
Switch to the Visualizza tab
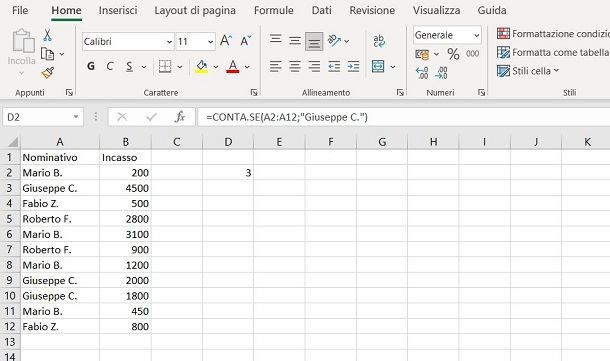[x=436, y=10]
